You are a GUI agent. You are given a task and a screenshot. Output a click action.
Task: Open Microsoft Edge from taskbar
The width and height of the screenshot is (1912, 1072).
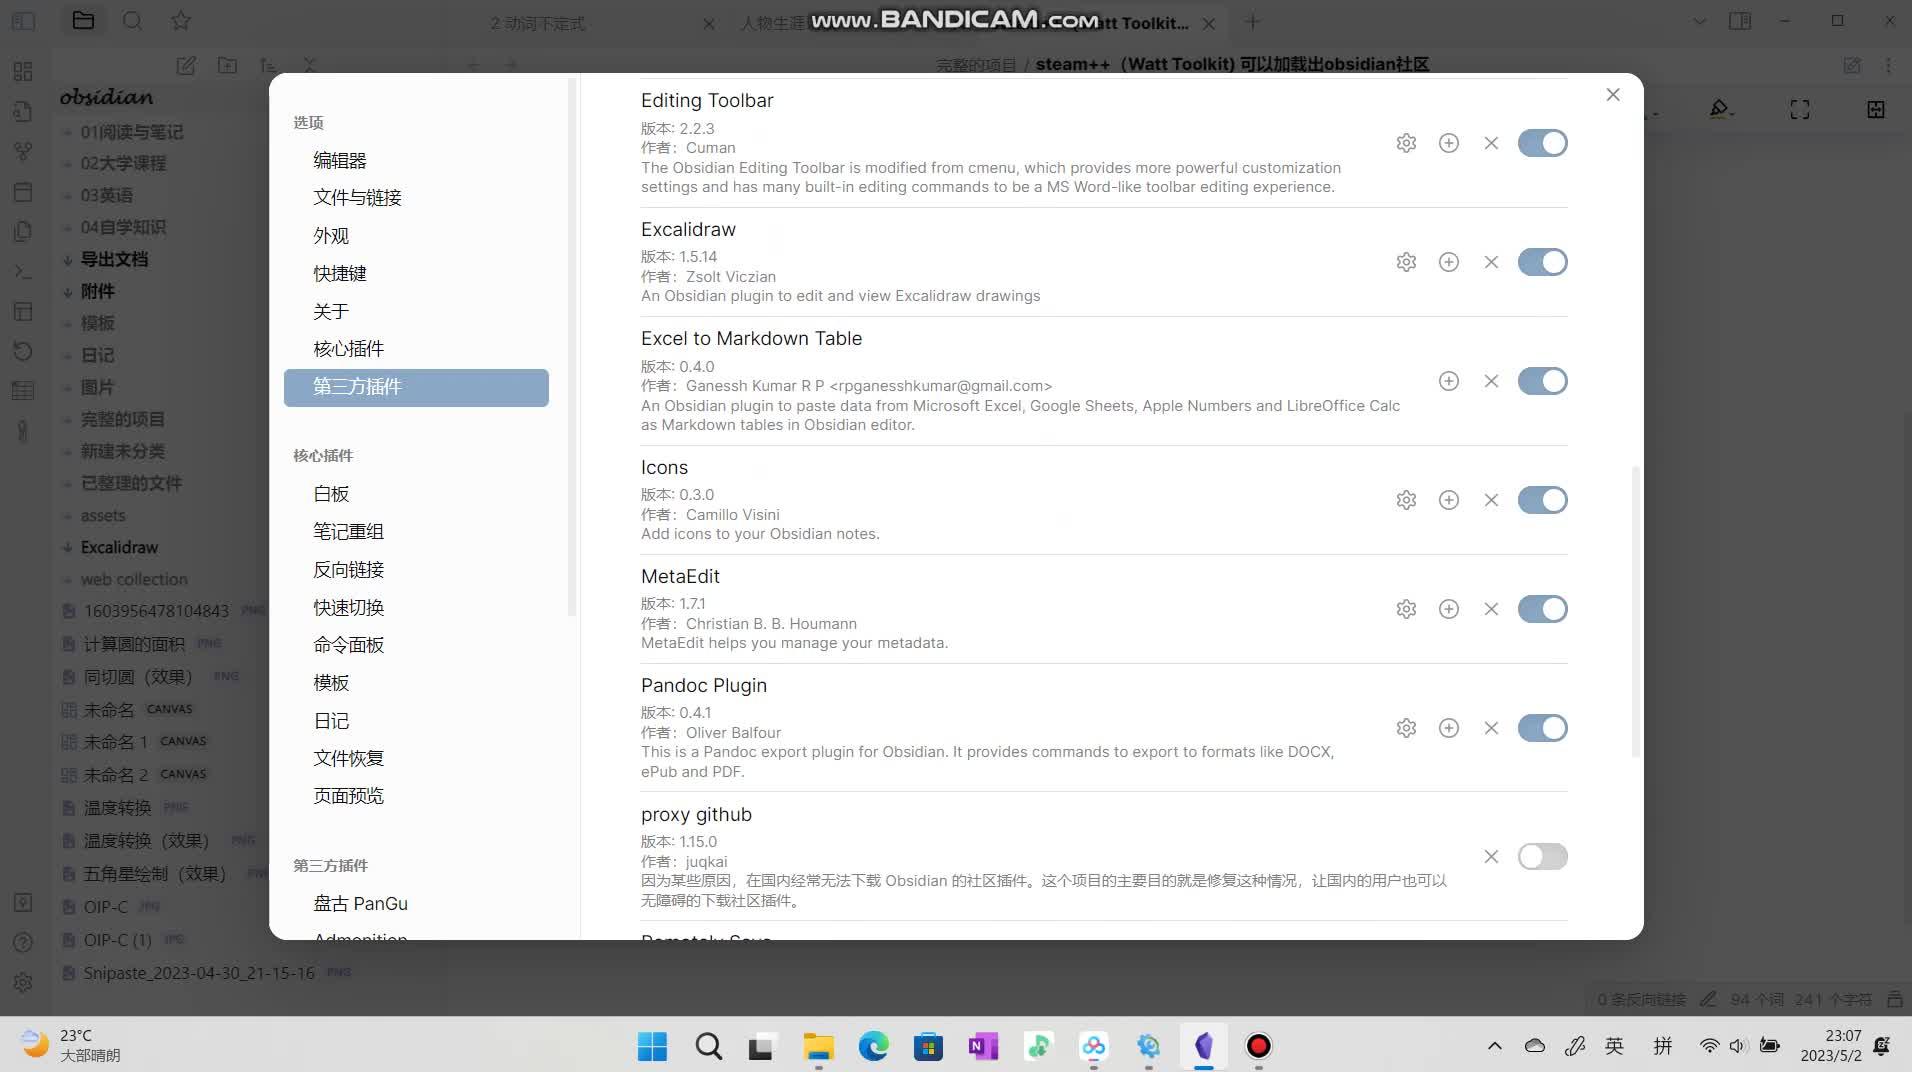click(x=873, y=1046)
